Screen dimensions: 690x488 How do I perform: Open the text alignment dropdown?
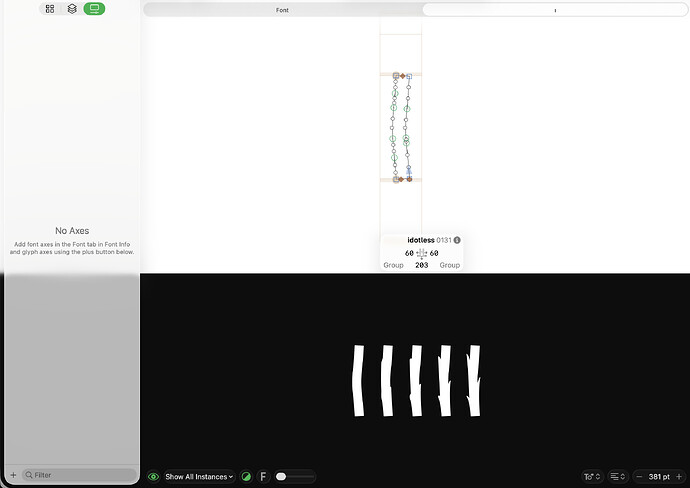[618, 477]
